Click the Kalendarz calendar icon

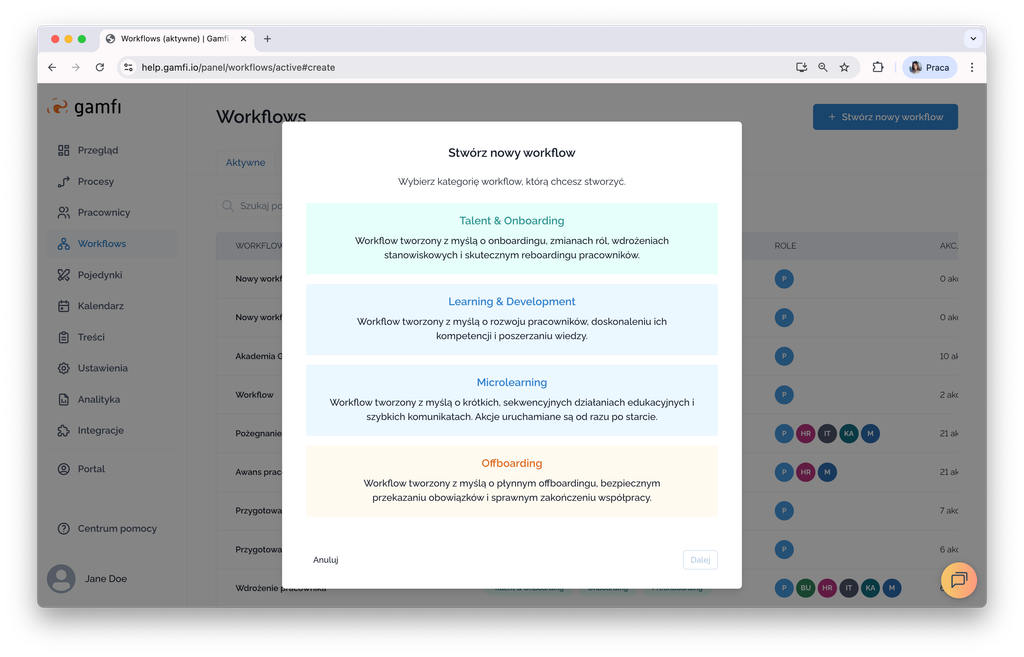[x=64, y=306]
